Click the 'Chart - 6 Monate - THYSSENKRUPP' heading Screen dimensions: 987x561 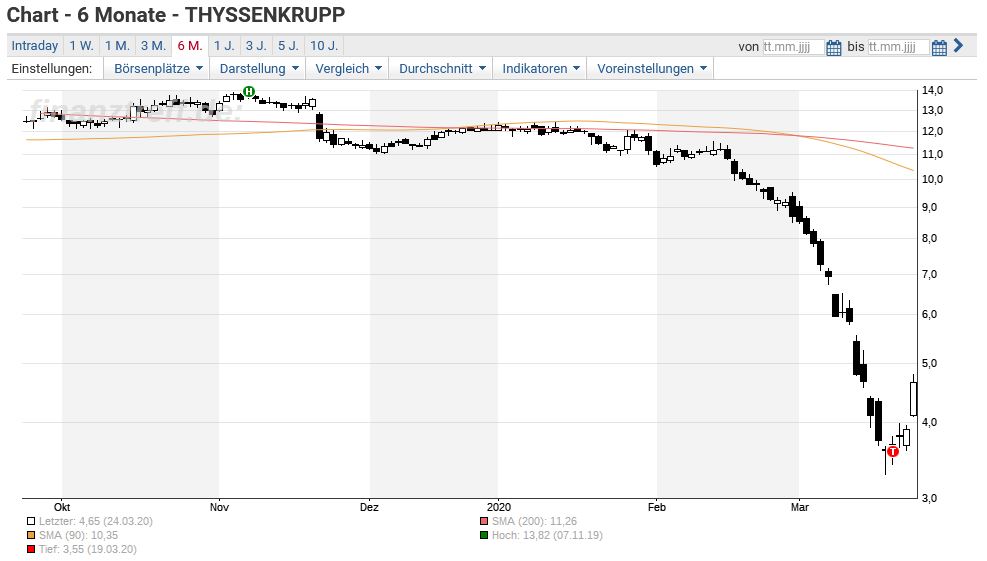tap(176, 14)
